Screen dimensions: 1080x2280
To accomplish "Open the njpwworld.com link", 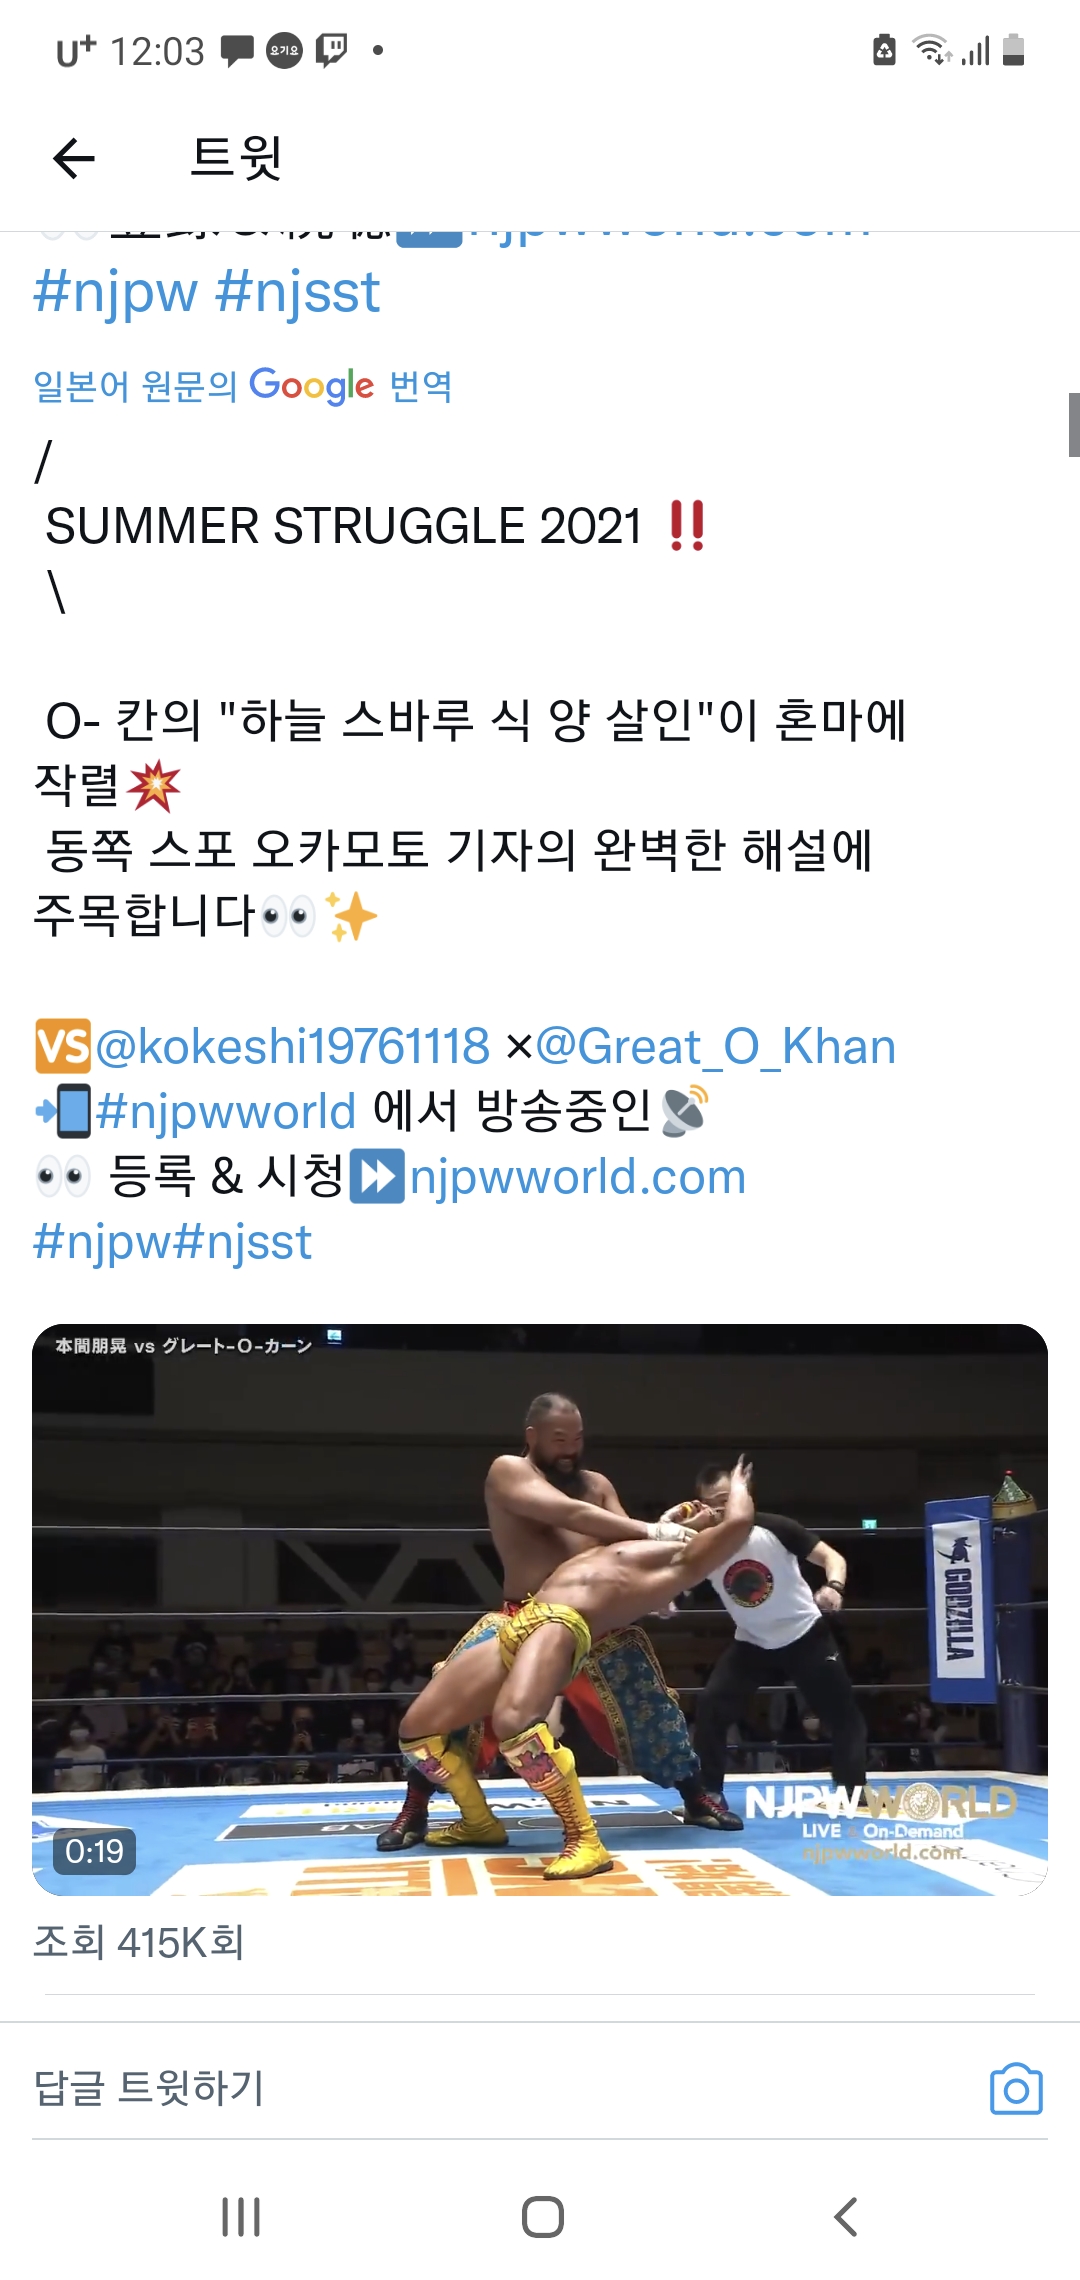I will [x=578, y=1177].
